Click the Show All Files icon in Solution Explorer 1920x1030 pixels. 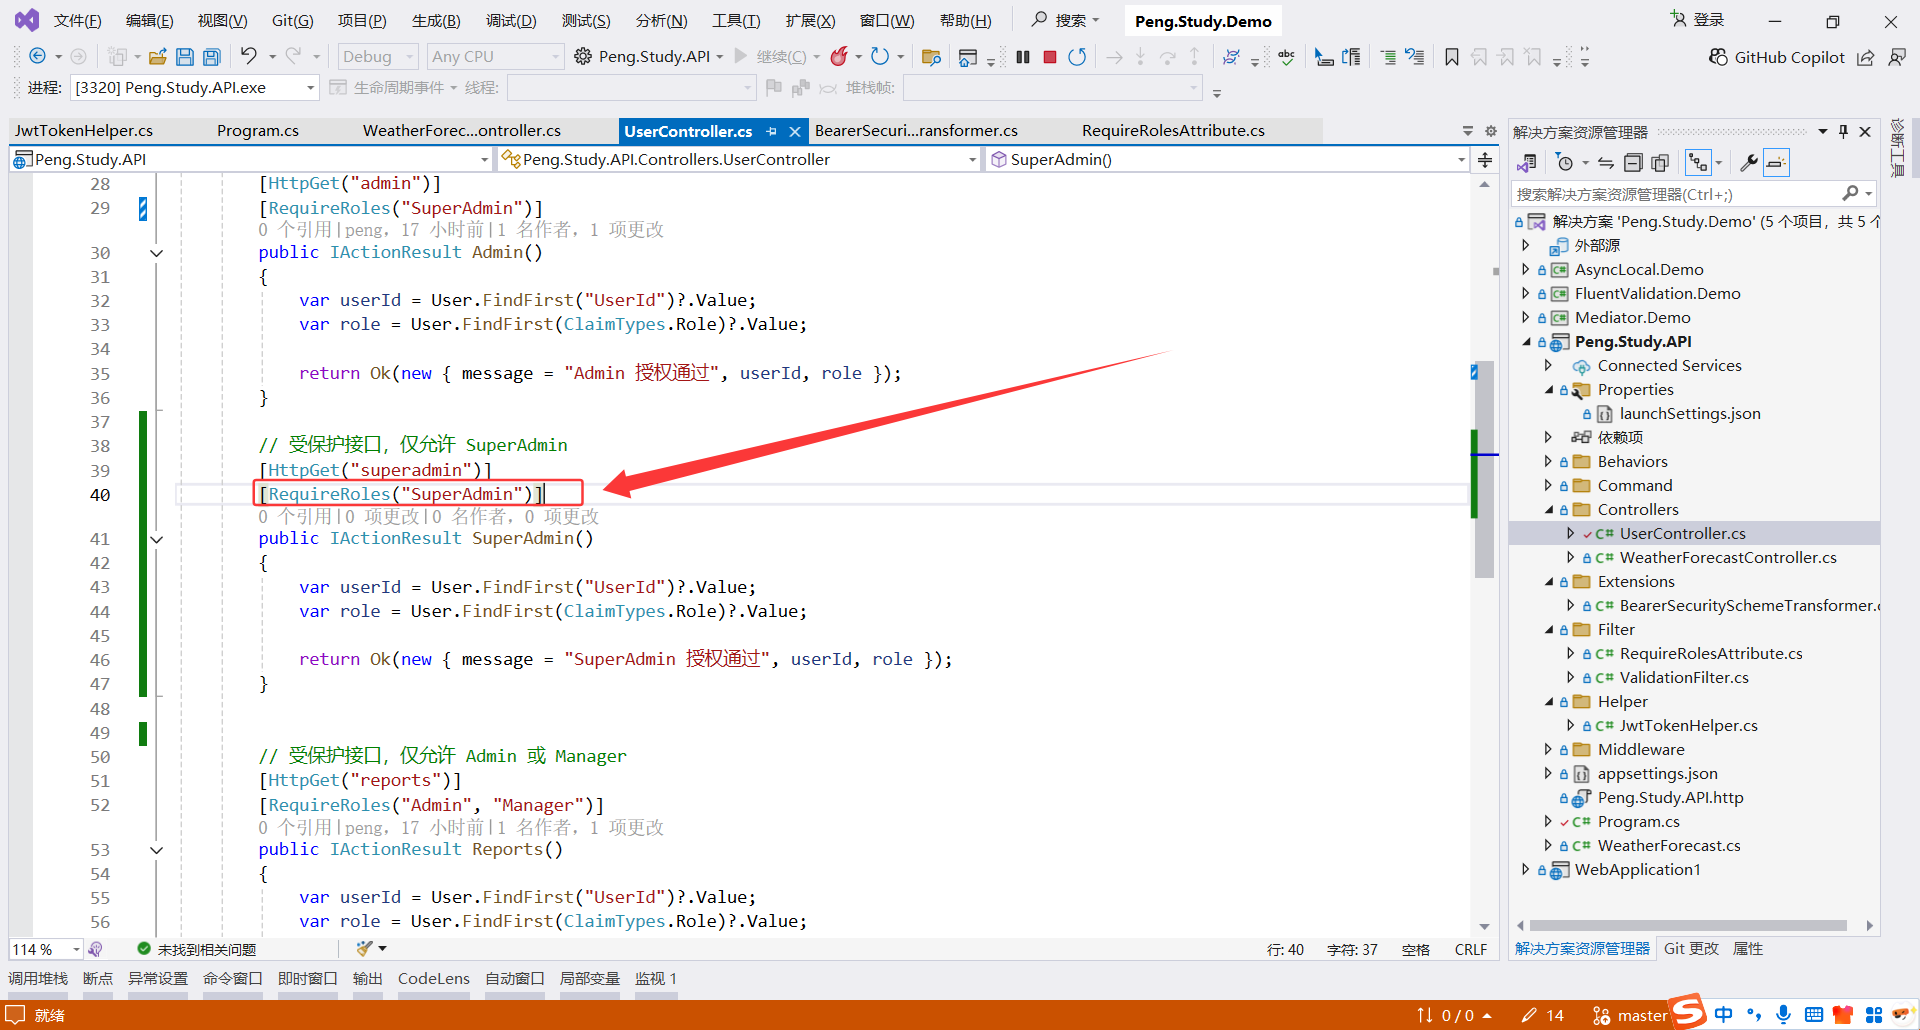click(1660, 163)
